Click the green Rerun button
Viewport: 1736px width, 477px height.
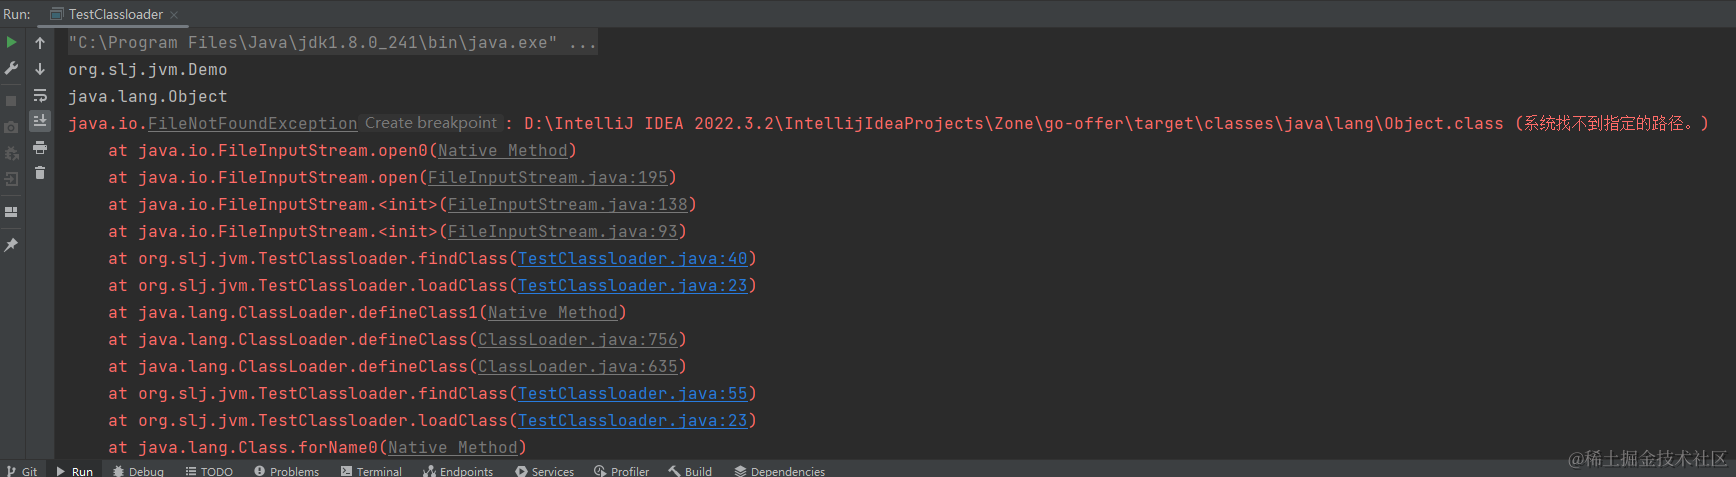pyautogui.click(x=11, y=42)
